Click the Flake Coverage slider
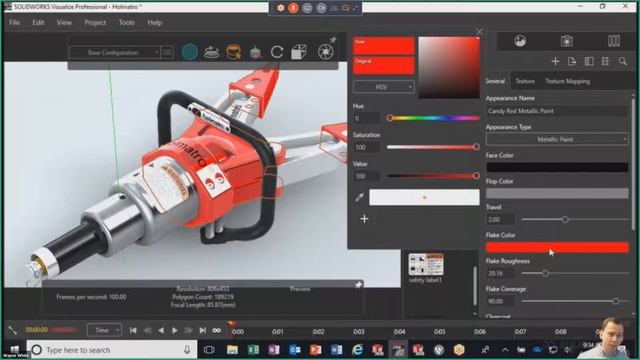This screenshot has width=640, height=360. 576,301
